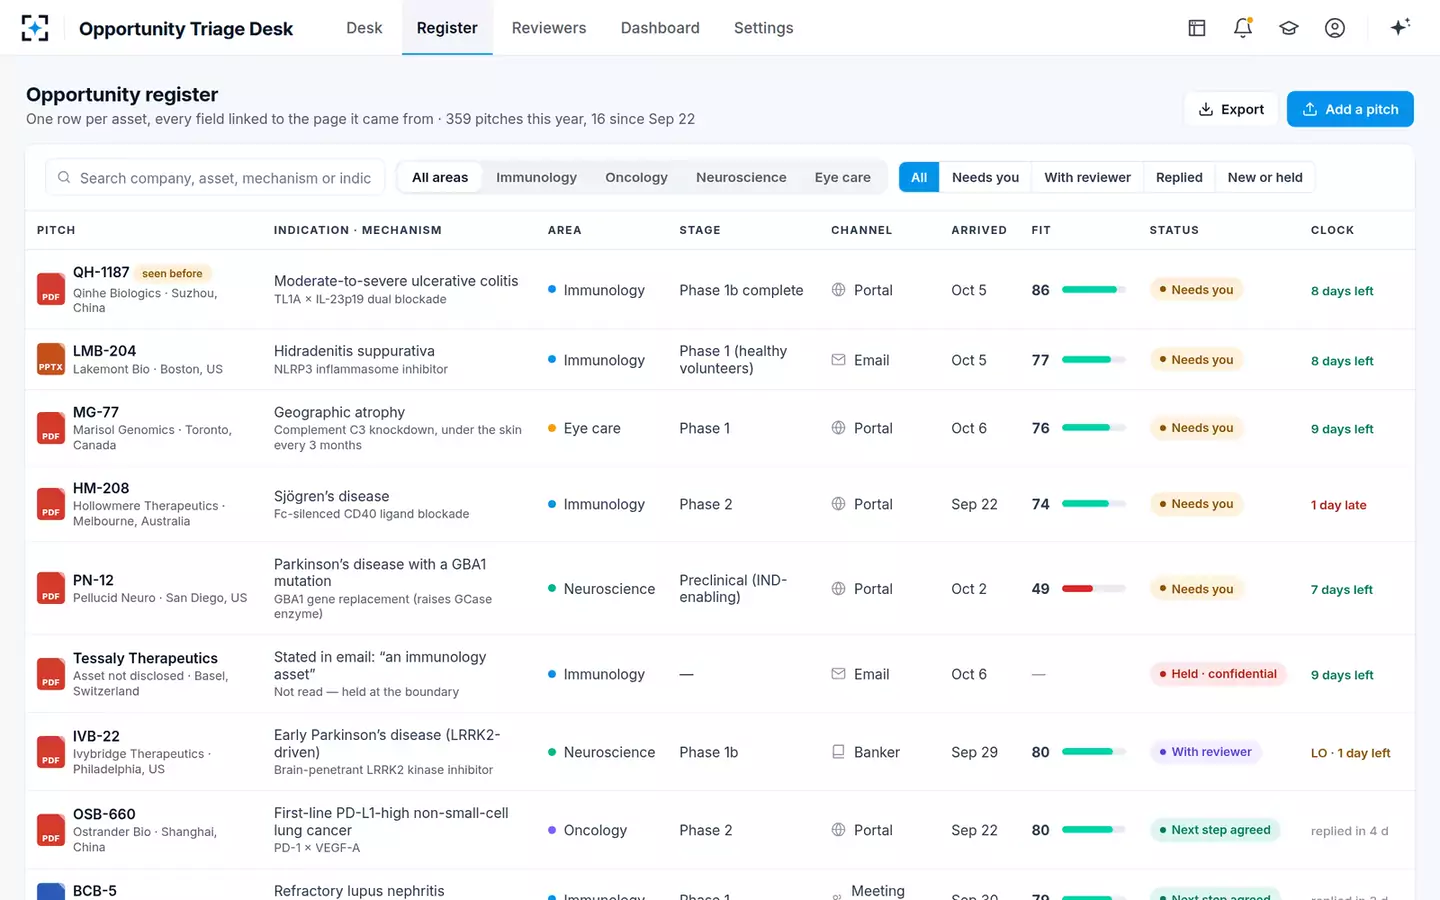Image resolution: width=1440 pixels, height=900 pixels.
Task: Click the Held · confidential status badge
Action: 1218,674
